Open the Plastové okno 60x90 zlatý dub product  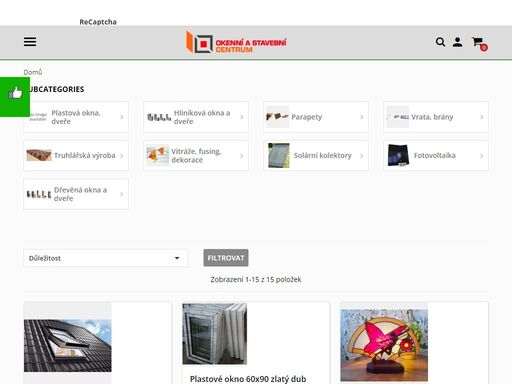[248, 379]
